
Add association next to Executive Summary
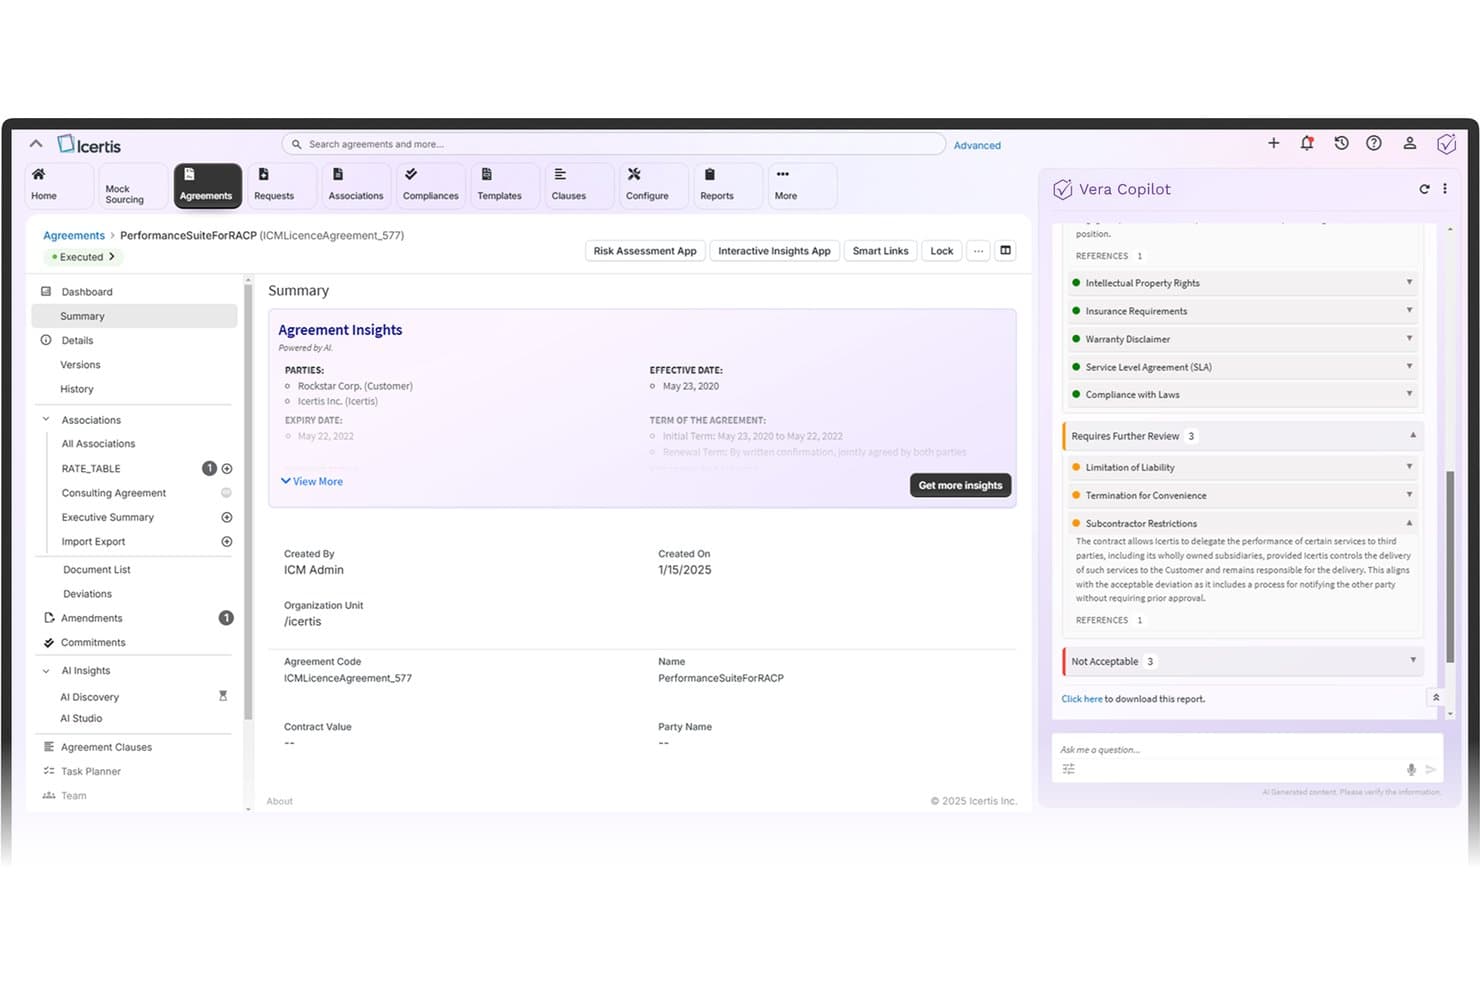227,517
